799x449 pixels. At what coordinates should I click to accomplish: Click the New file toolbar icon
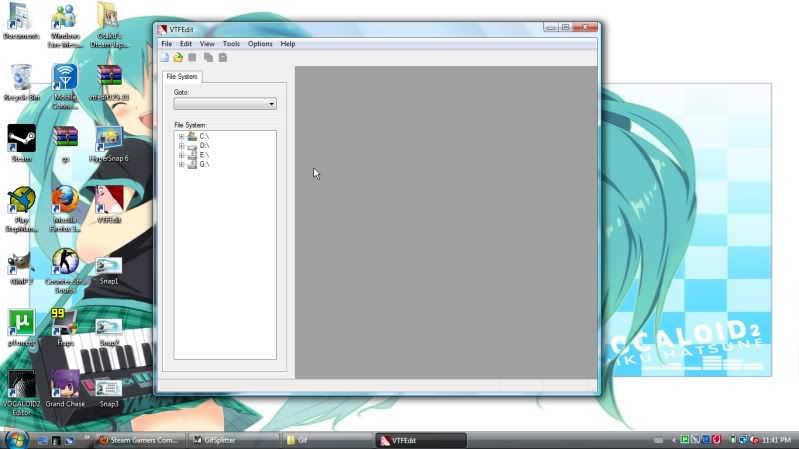[166, 57]
